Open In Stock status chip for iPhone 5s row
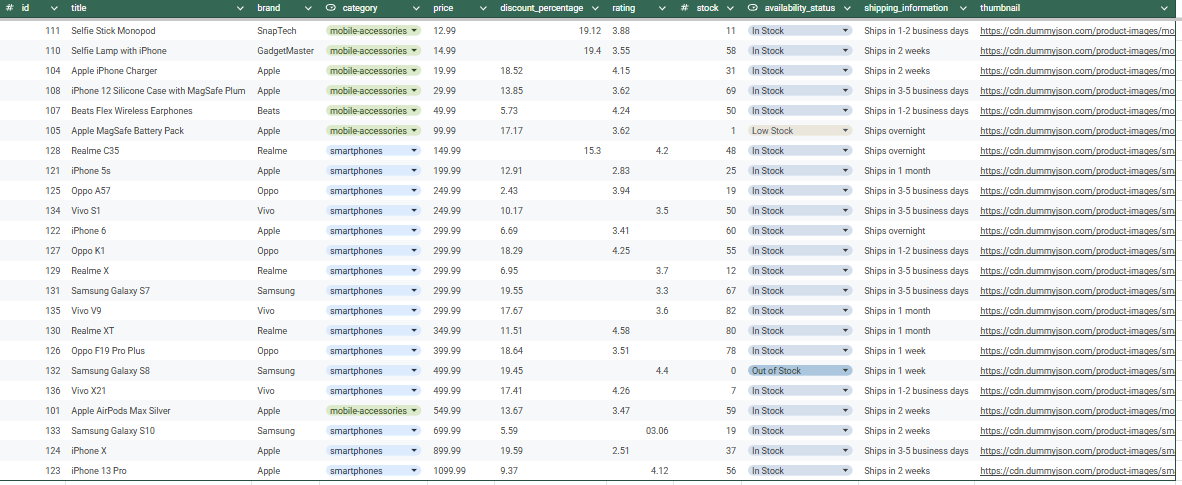 800,170
